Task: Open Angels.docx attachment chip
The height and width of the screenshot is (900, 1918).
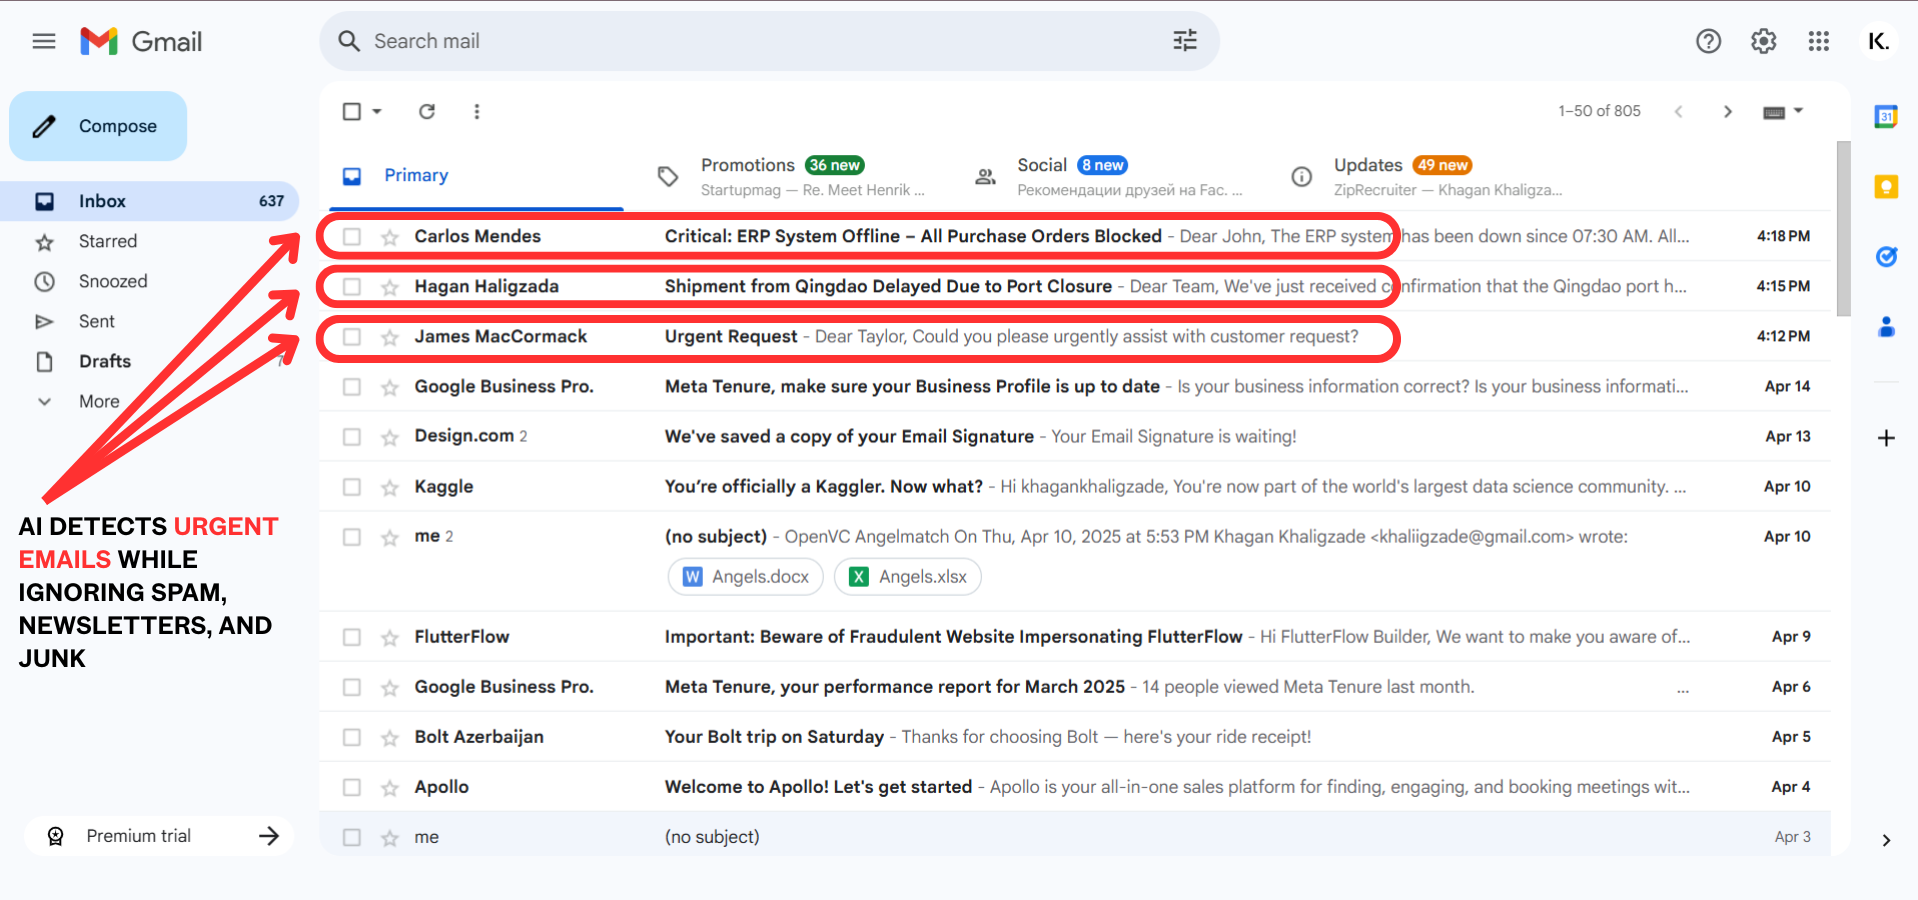Action: click(x=746, y=577)
